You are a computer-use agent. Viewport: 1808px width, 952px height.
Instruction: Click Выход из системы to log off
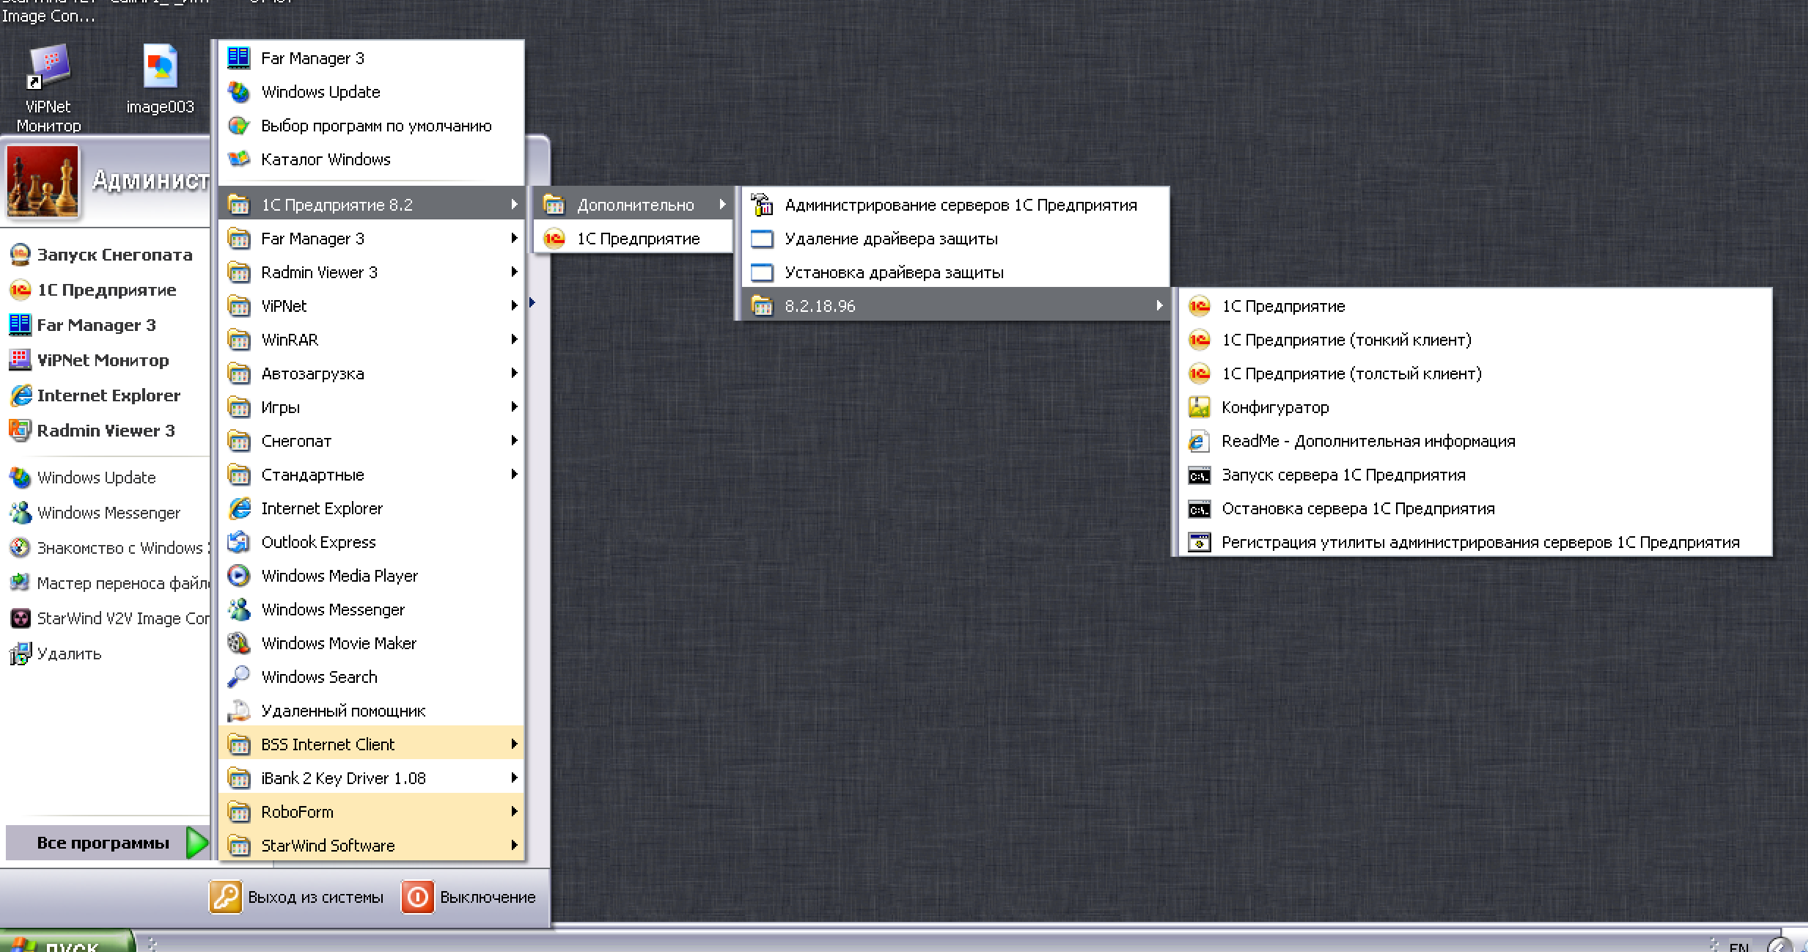click(x=297, y=897)
